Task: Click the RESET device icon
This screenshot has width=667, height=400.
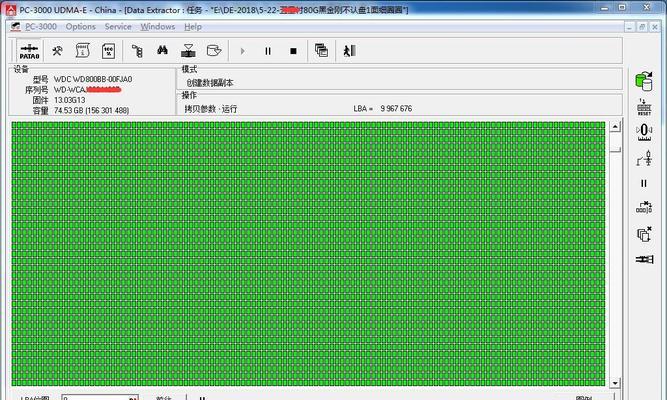Action: point(644,107)
